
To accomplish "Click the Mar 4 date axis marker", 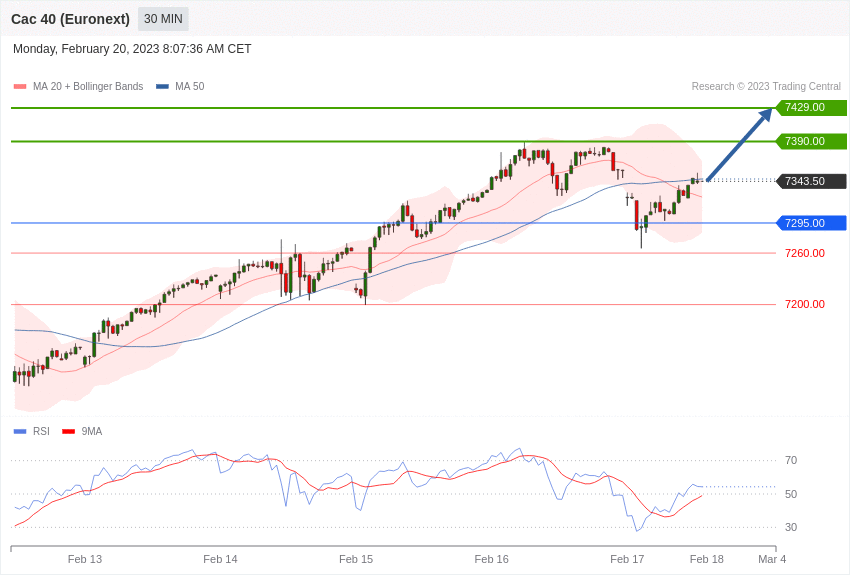I will coord(772,559).
